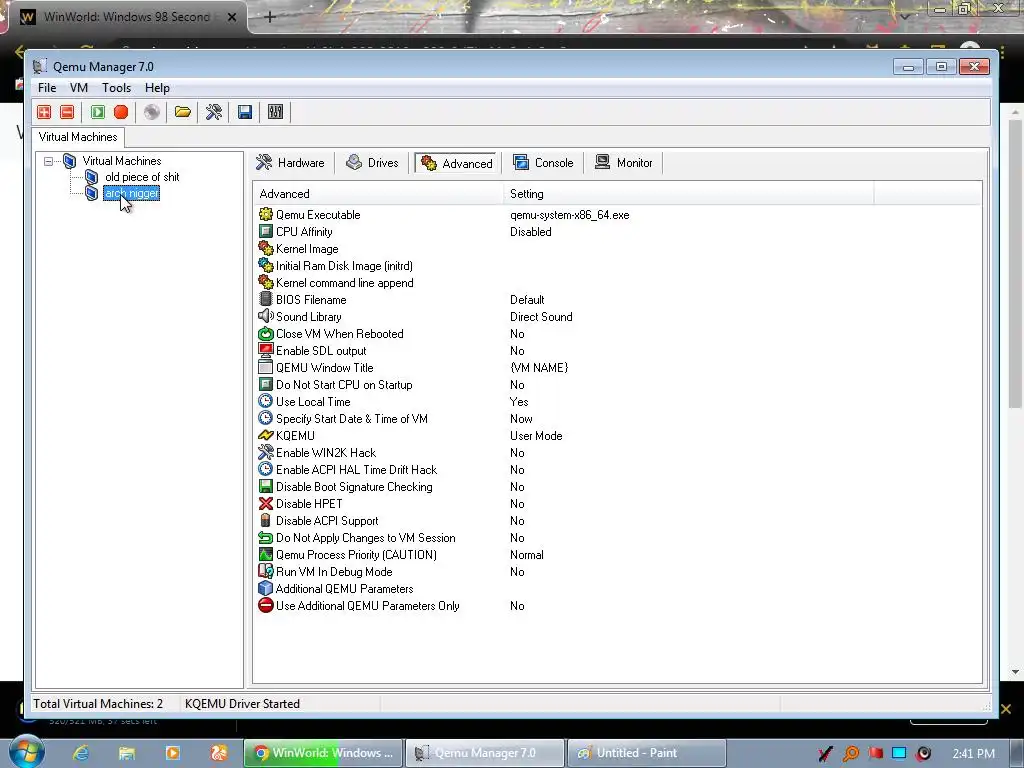Click the Kernel Image icon
This screenshot has width=1024, height=768.
point(265,248)
